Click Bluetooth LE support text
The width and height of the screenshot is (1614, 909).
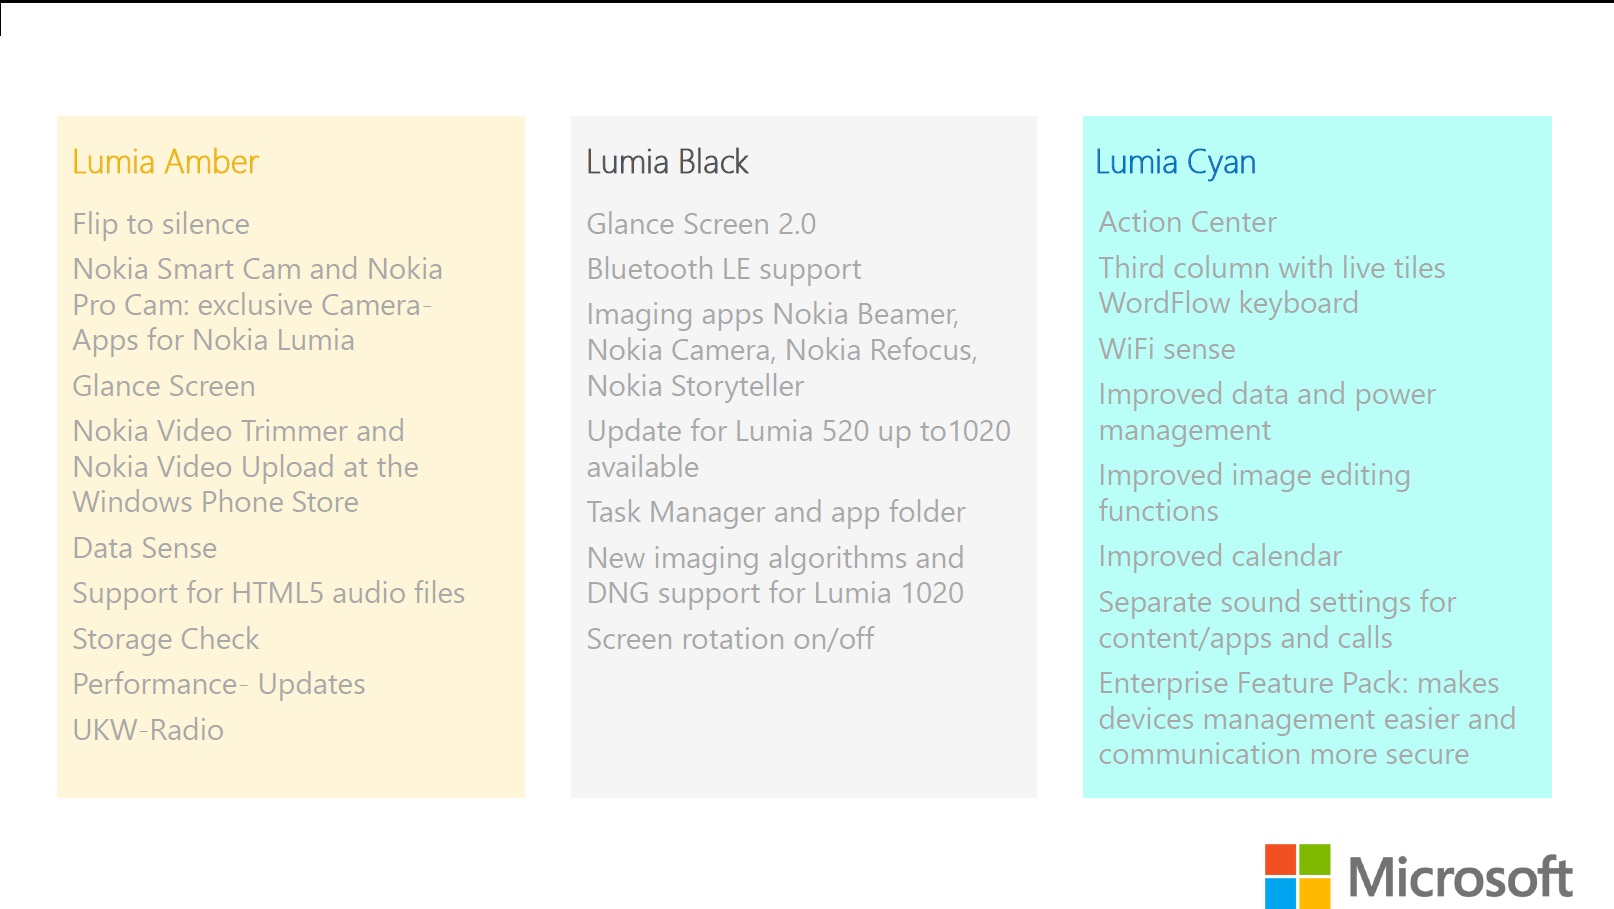[x=723, y=269]
